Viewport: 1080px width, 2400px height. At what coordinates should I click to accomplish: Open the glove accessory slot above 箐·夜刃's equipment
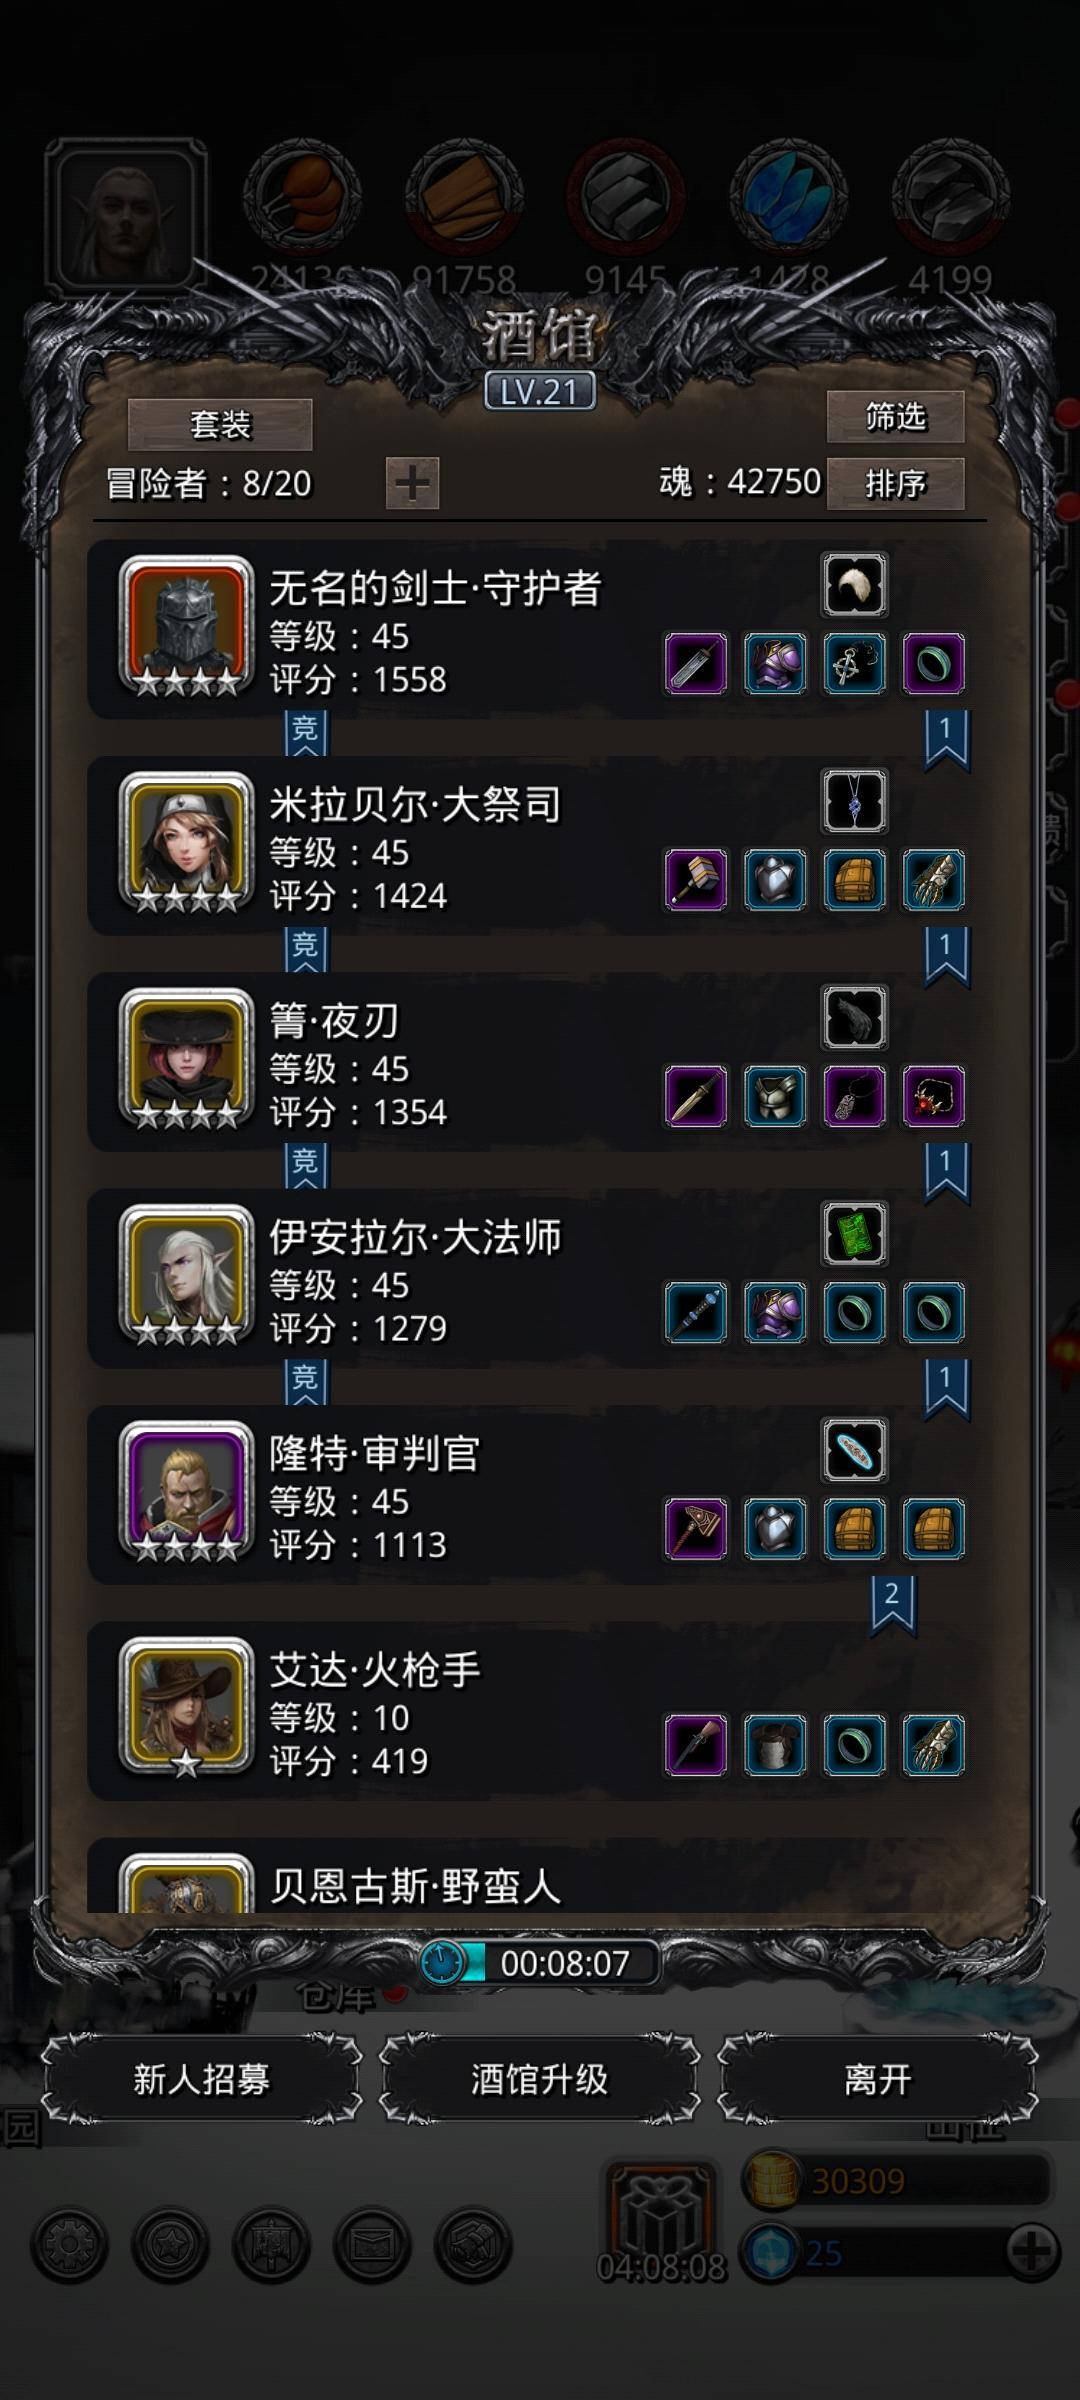(x=855, y=1018)
